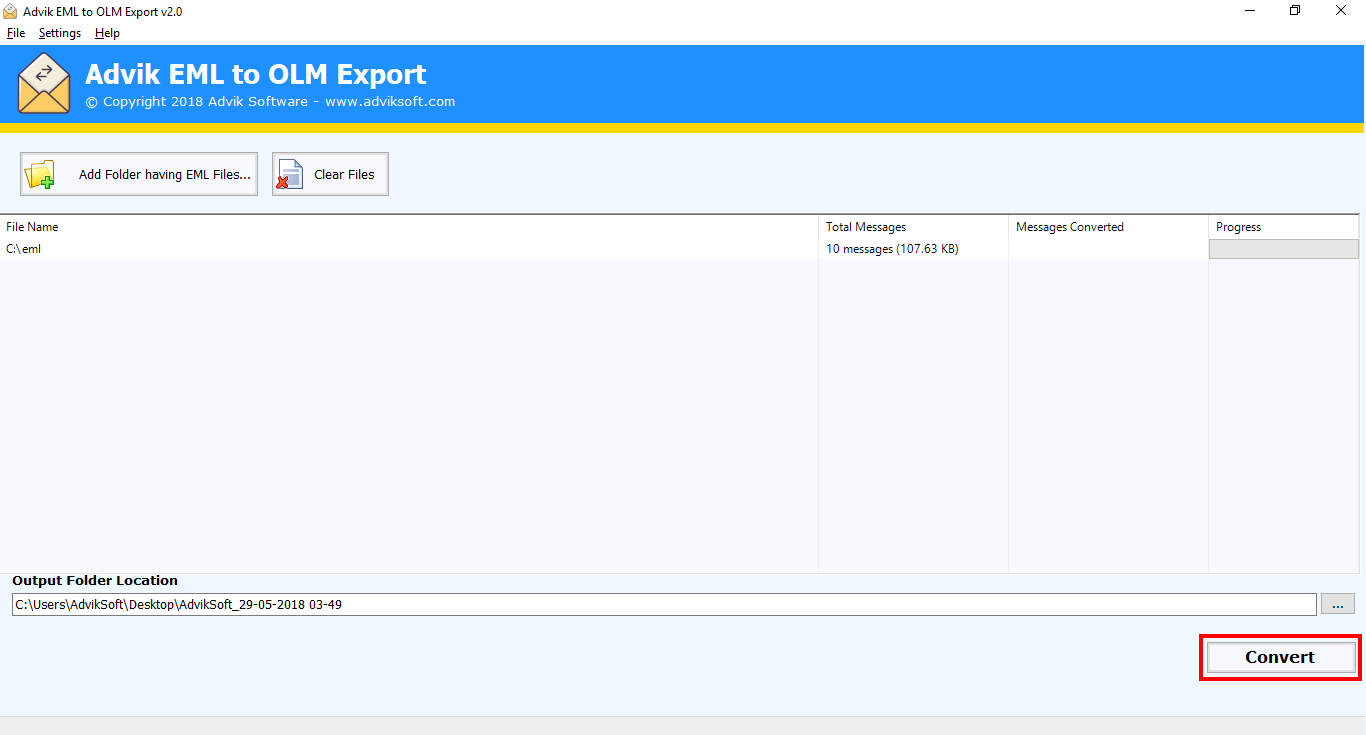
Task: Open the File menu
Action: [x=16, y=32]
